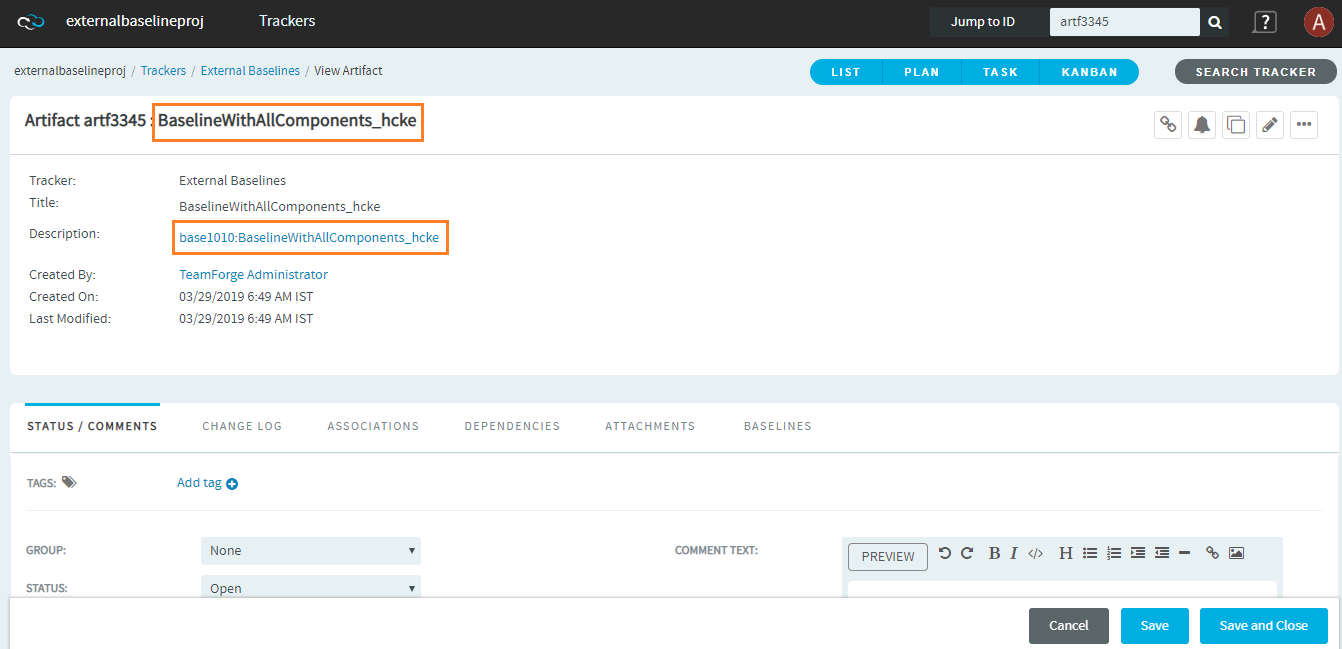Image resolution: width=1342 pixels, height=649 pixels.
Task: Click the externalbaselineproj breadcrumb text
Action: tap(70, 71)
